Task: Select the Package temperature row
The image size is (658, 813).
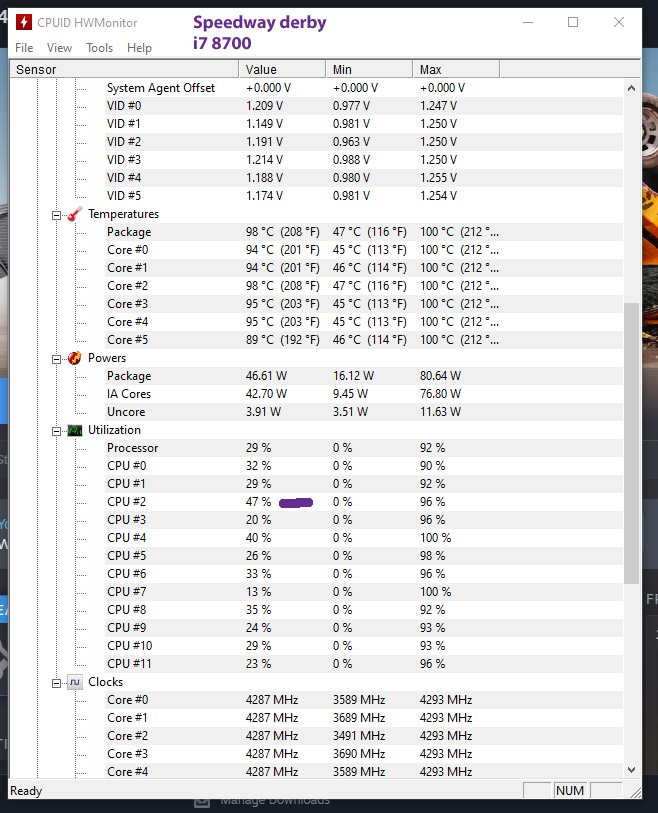Action: point(129,232)
